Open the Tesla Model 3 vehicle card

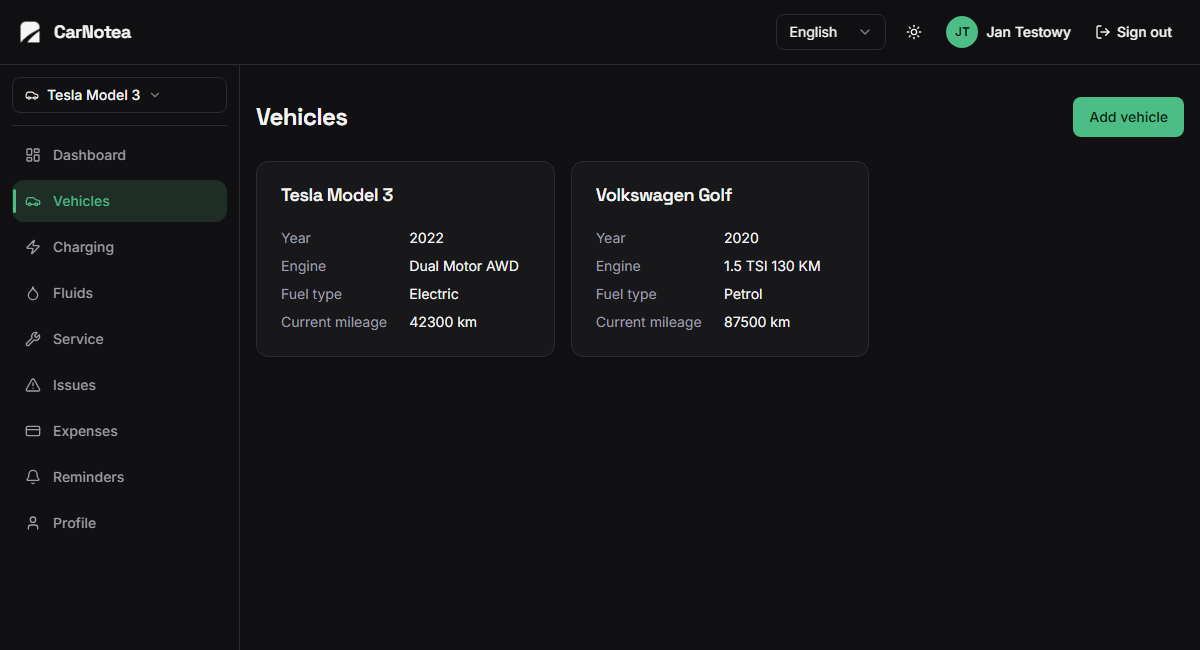point(405,259)
